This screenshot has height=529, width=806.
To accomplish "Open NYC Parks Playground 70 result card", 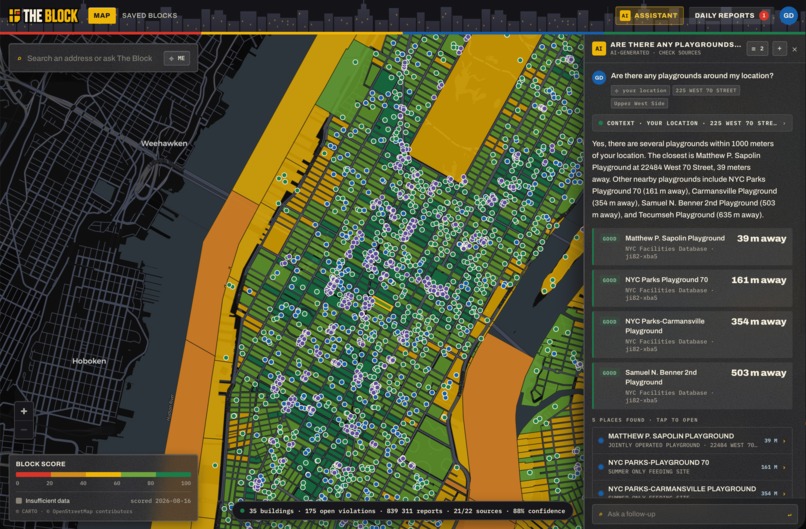I will point(692,288).
